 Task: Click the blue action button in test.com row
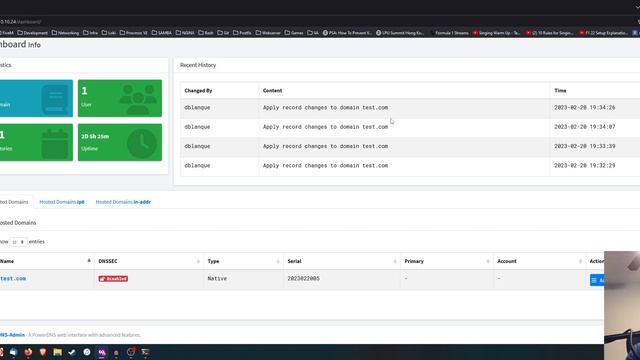tap(597, 280)
